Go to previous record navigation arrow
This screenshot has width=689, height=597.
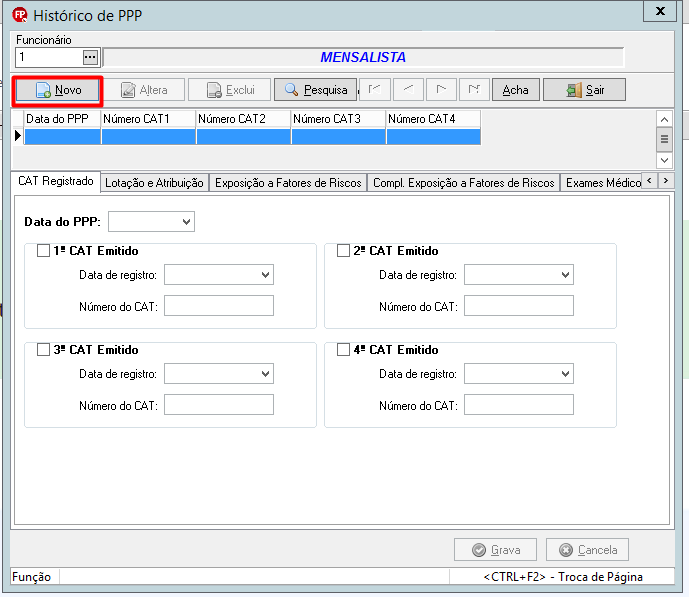(408, 90)
